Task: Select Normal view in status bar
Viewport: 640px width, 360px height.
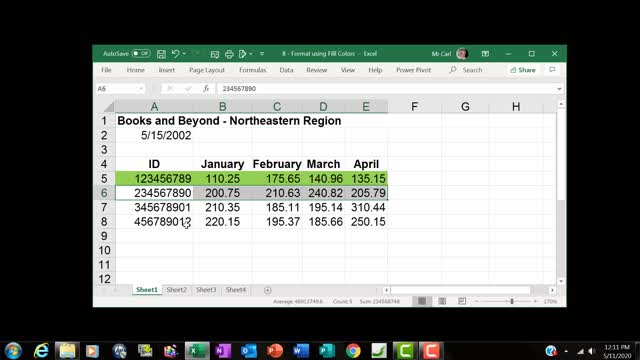Action: click(422, 301)
